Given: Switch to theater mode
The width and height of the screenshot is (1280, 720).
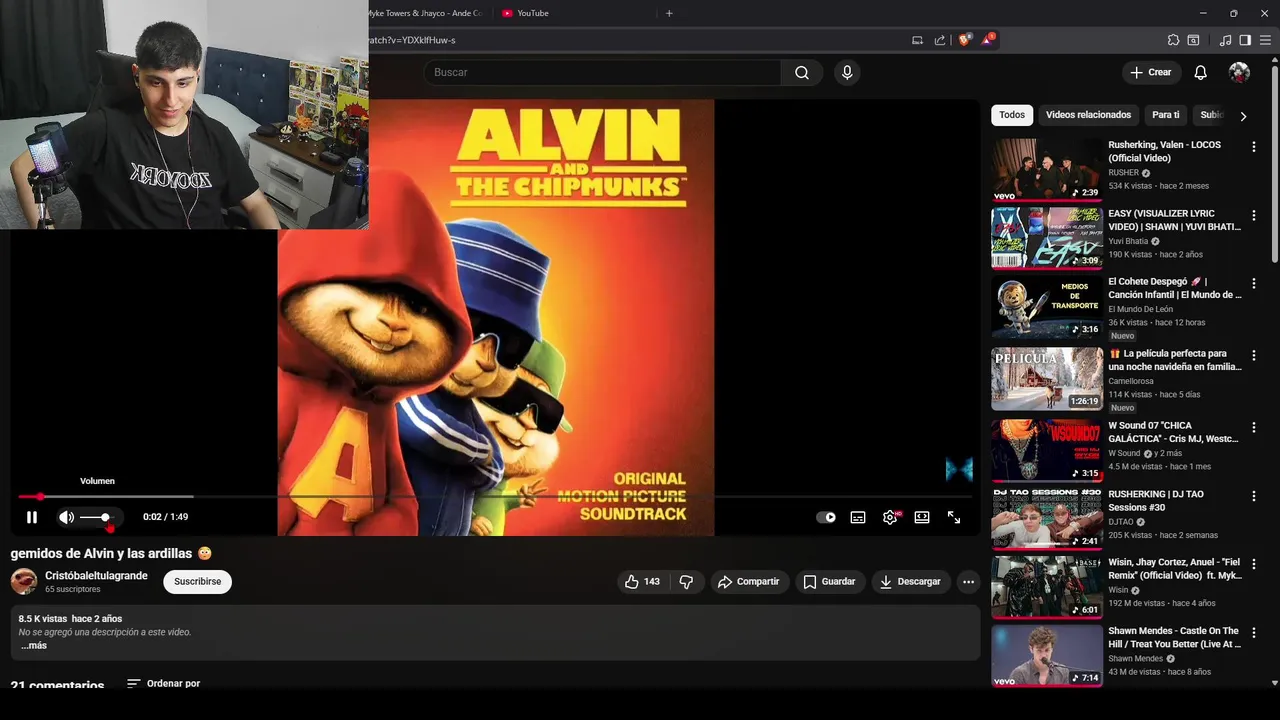Looking at the screenshot, I should click(922, 517).
